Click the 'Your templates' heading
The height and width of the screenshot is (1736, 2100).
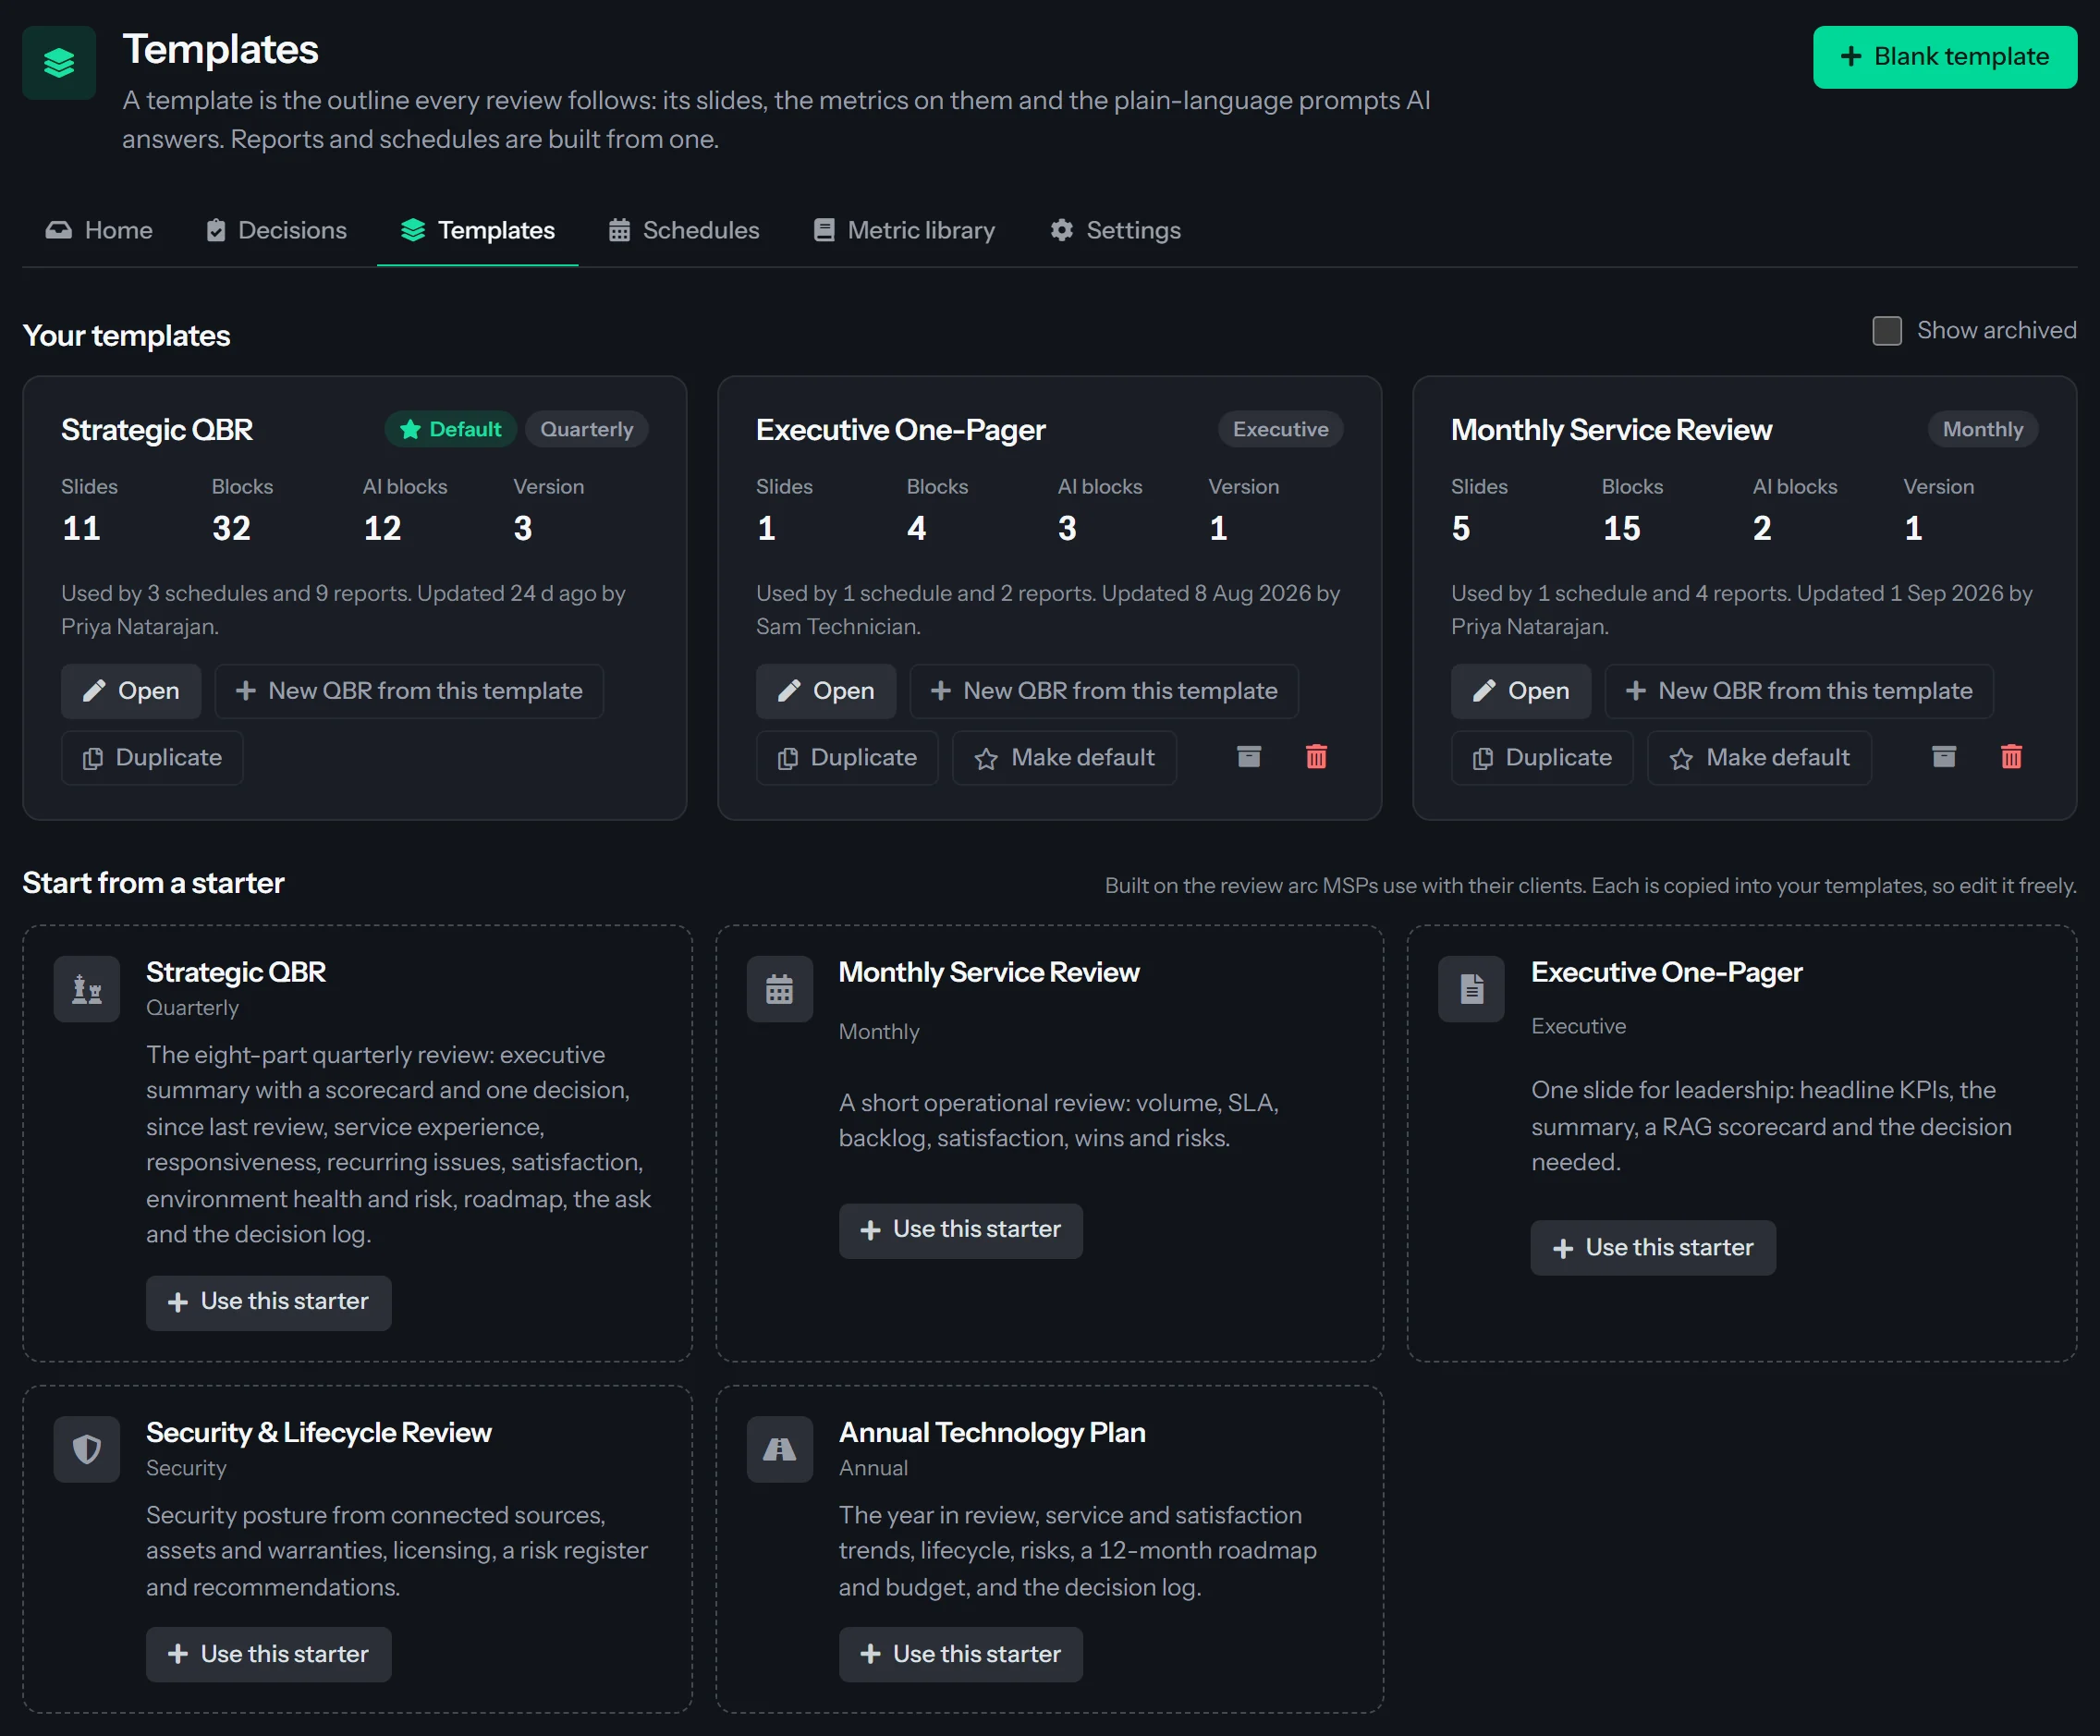pyautogui.click(x=126, y=336)
